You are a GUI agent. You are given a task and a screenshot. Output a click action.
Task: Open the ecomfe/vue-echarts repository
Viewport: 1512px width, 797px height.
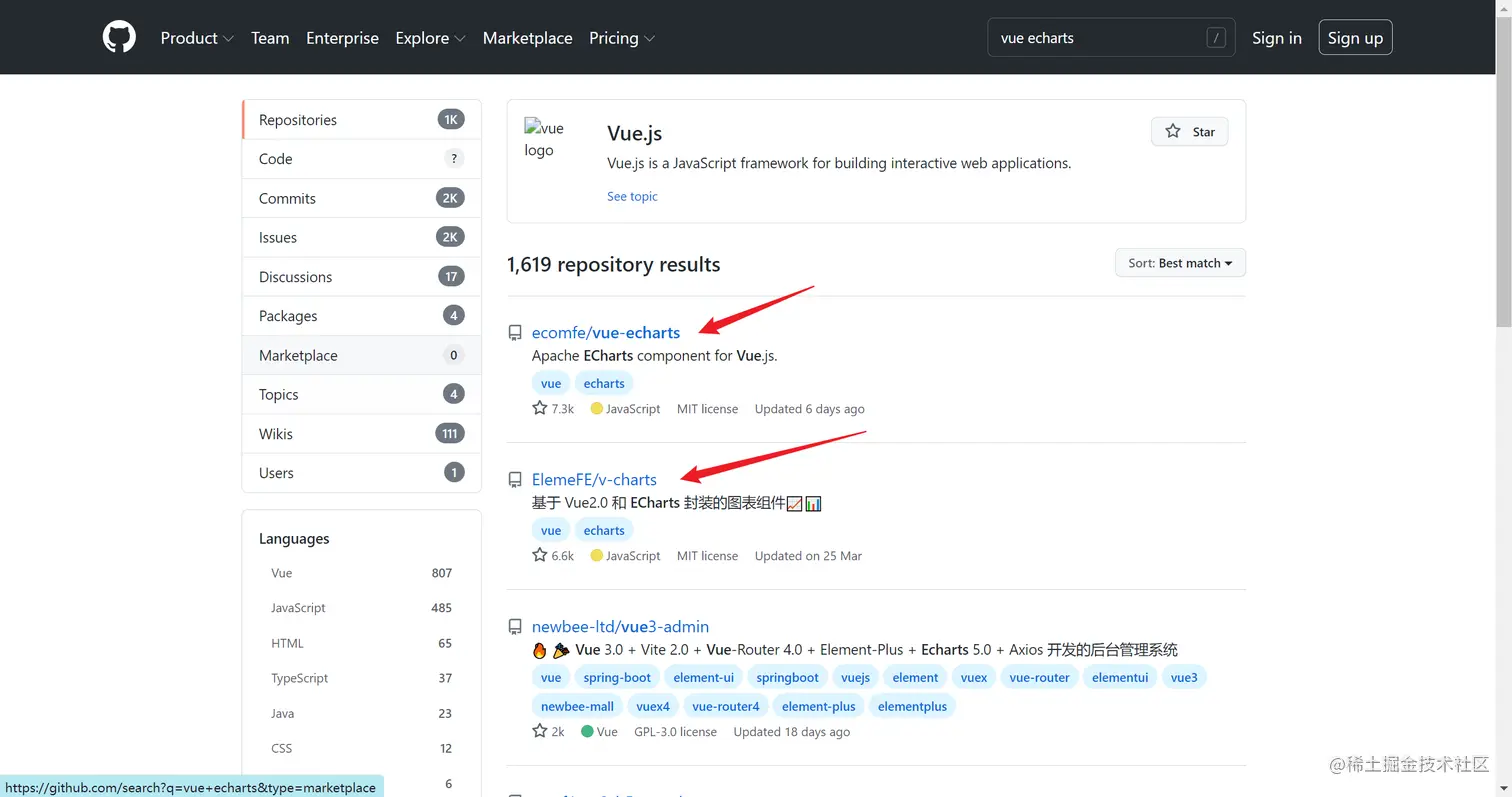[x=605, y=333]
